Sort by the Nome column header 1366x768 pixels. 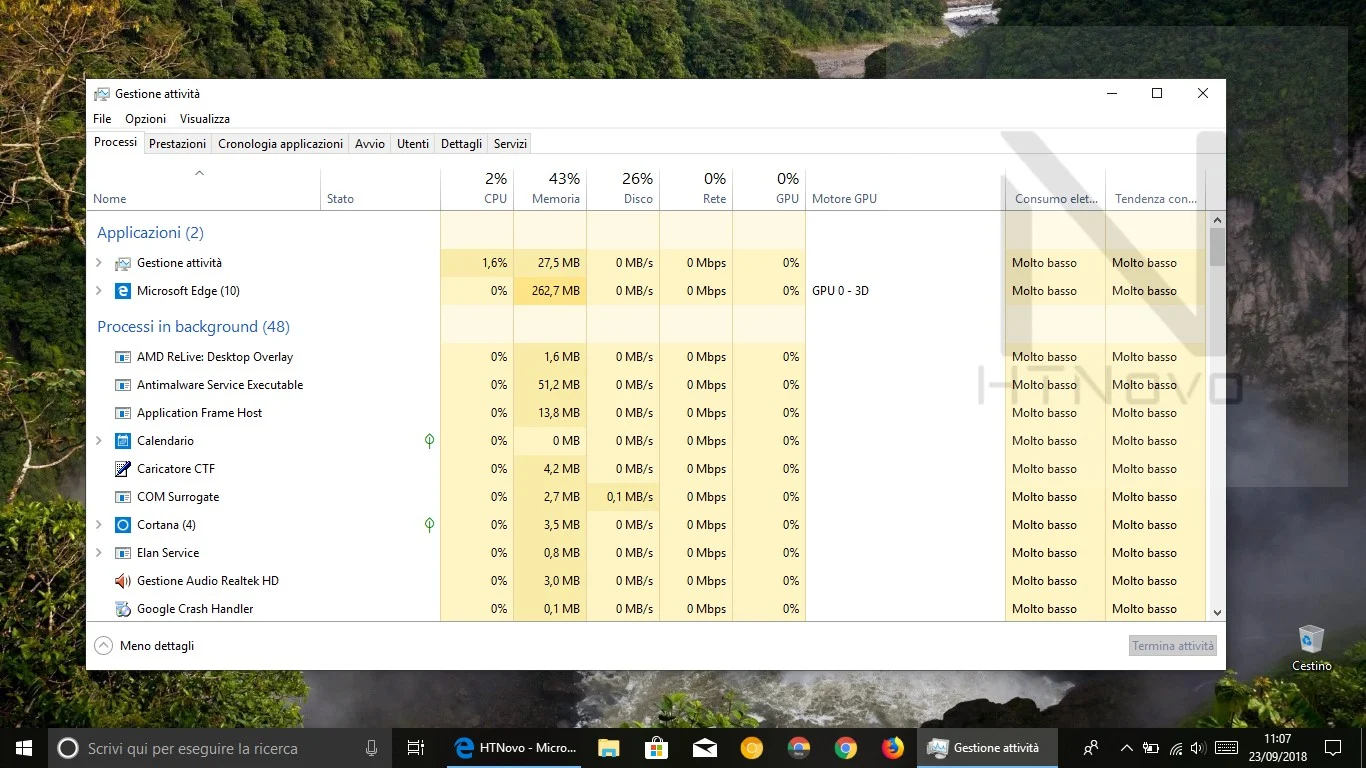tap(204, 188)
